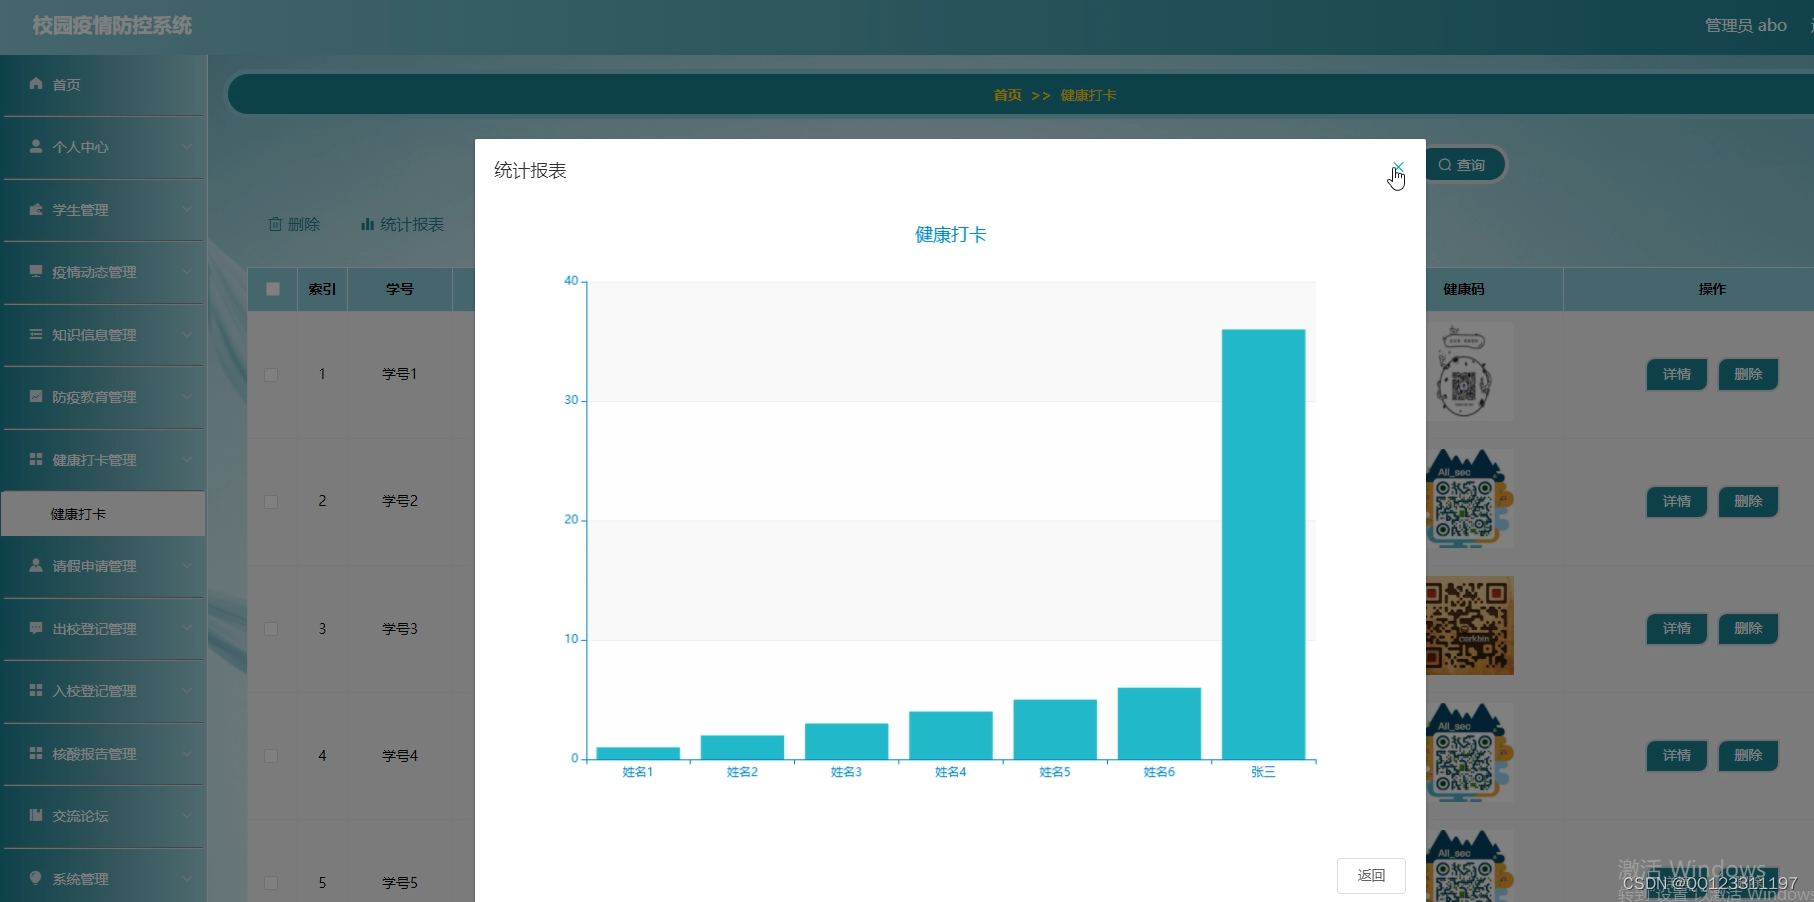Click the 张三 bar in the chart
Screen dimensions: 1814x902
click(x=1263, y=544)
